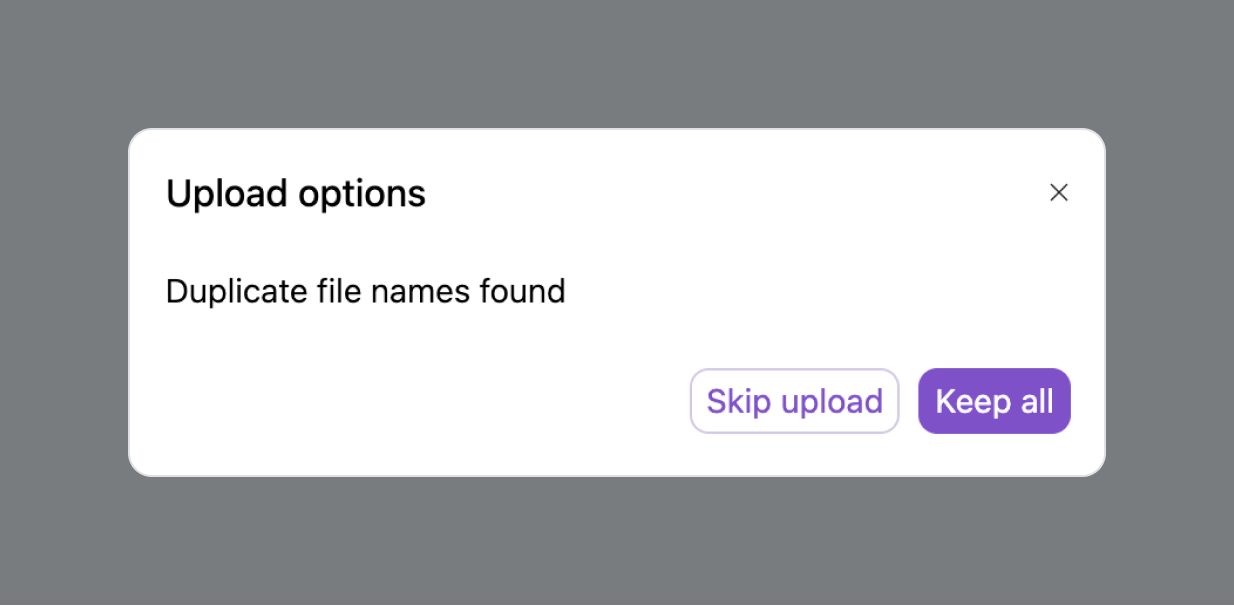Screen dimensions: 1234x606
Task: Dismiss the duplicate file names prompt via X
Action: point(1059,193)
